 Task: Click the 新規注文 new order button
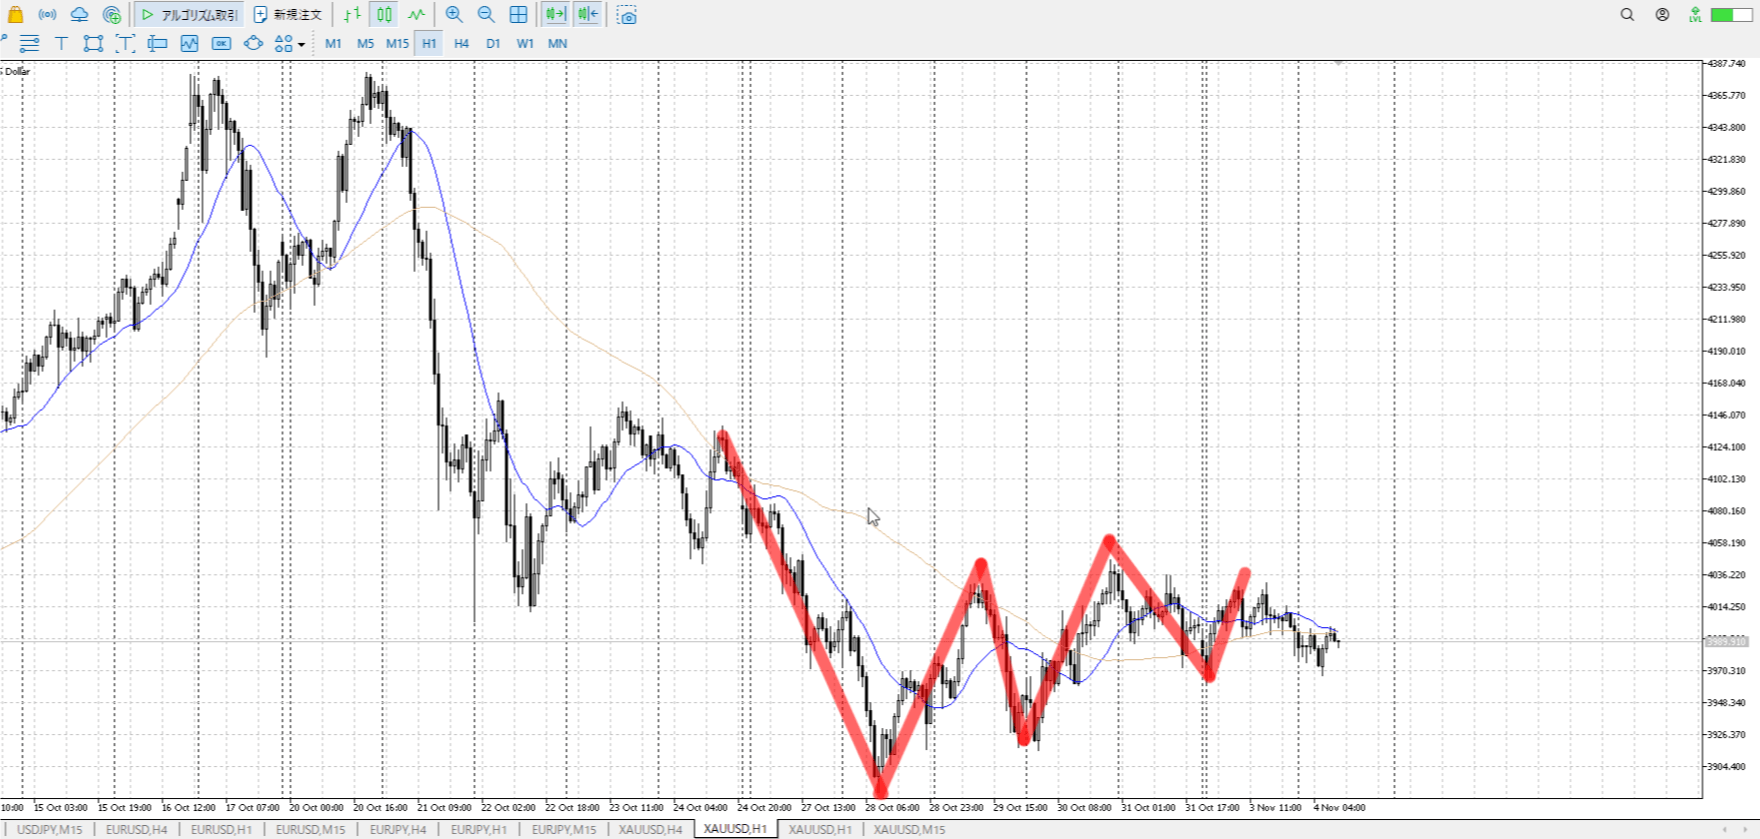(288, 15)
